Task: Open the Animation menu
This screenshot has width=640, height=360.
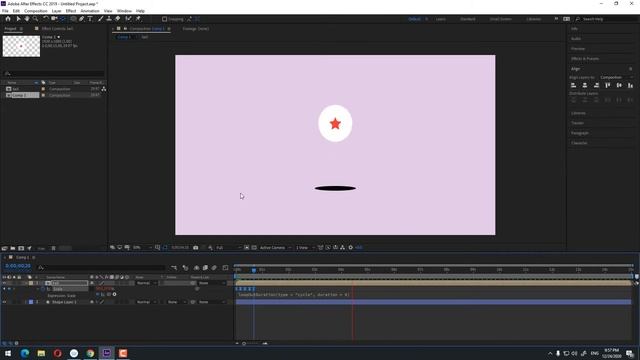Action: [90, 11]
